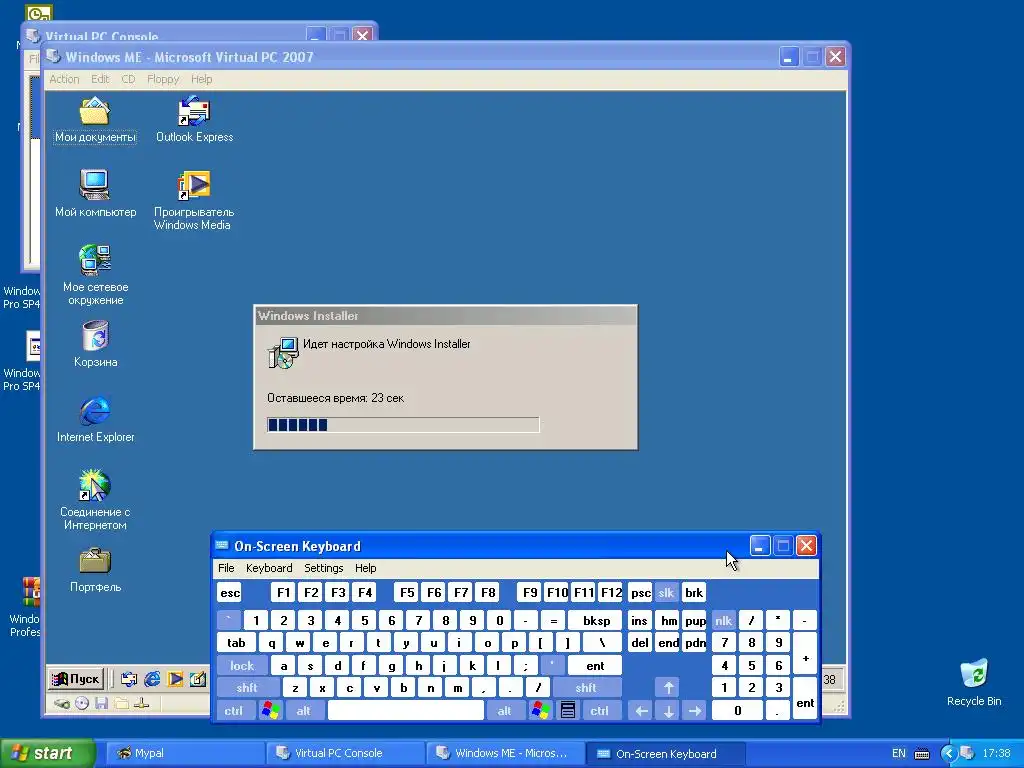Click the F5 function key
The width and height of the screenshot is (1024, 768).
pos(407,593)
